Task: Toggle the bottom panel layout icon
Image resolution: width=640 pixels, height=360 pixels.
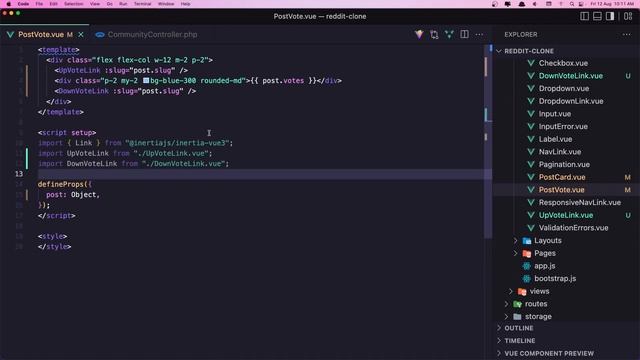Action: (597, 16)
